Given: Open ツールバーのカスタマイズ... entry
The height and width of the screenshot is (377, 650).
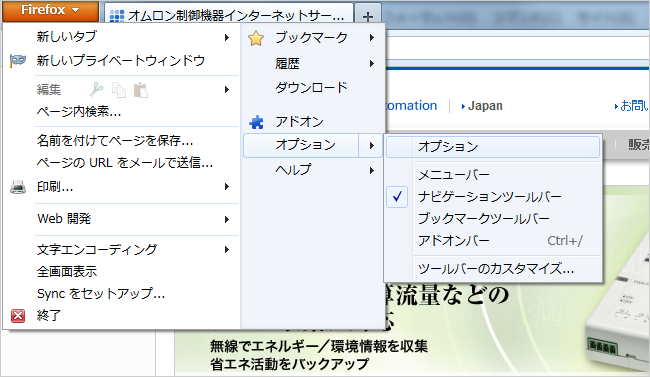Looking at the screenshot, I should [496, 269].
